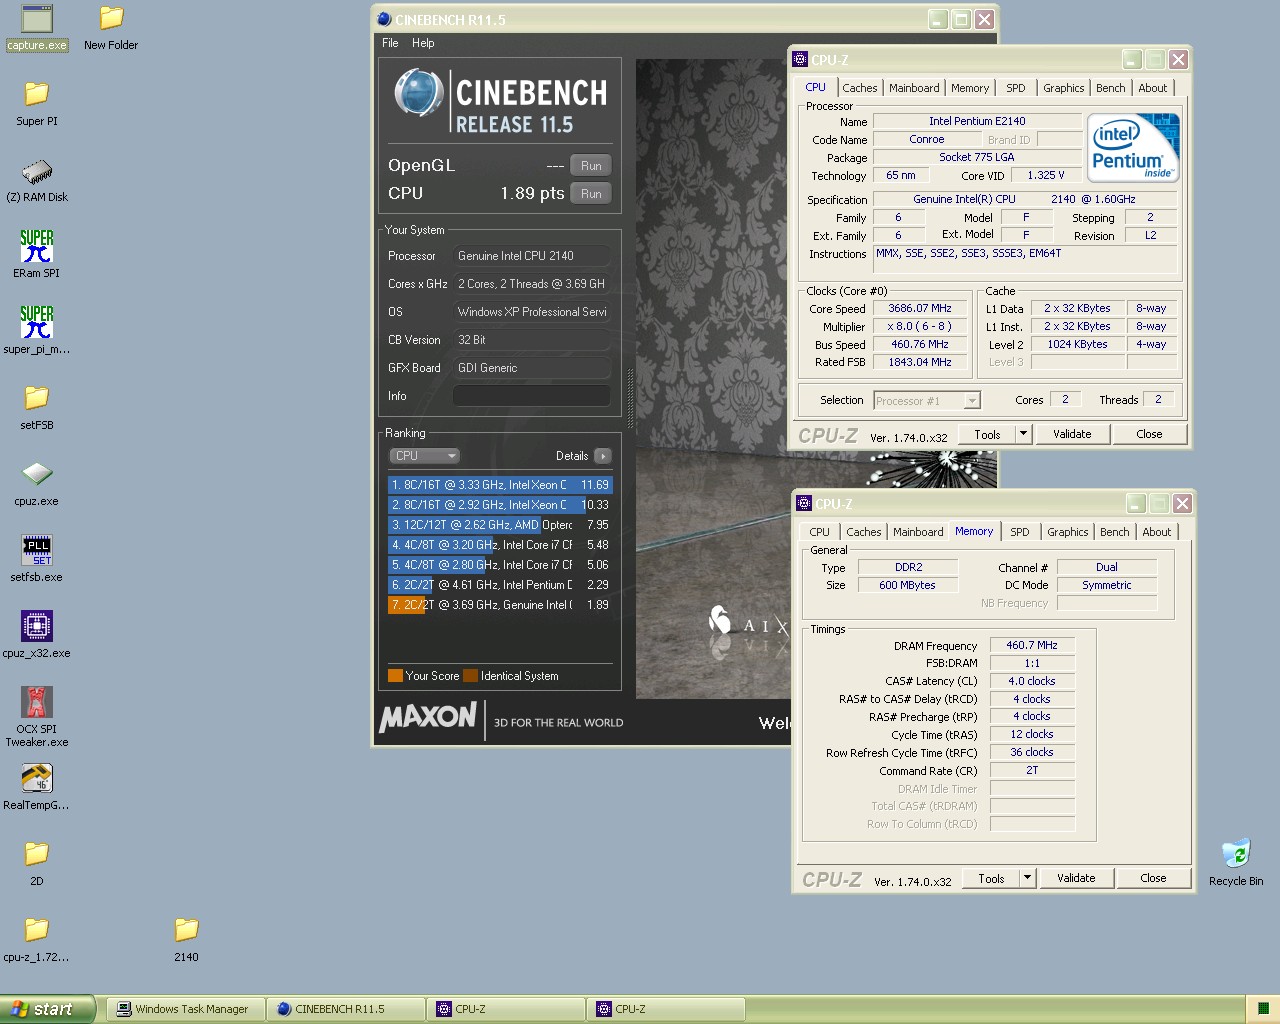This screenshot has height=1024, width=1280.
Task: Click the DRAM Frequency 460.7 MHz value
Action: click(1032, 646)
